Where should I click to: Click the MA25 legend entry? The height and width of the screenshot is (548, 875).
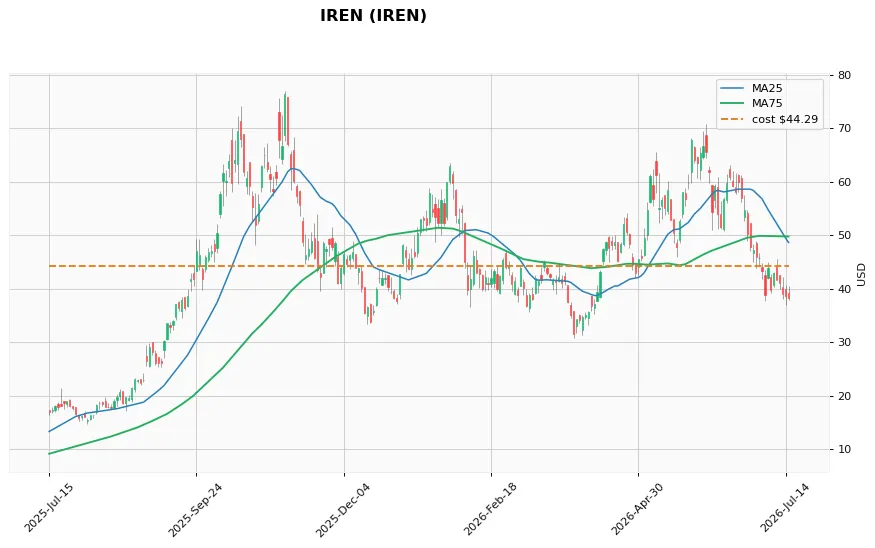pos(752,88)
